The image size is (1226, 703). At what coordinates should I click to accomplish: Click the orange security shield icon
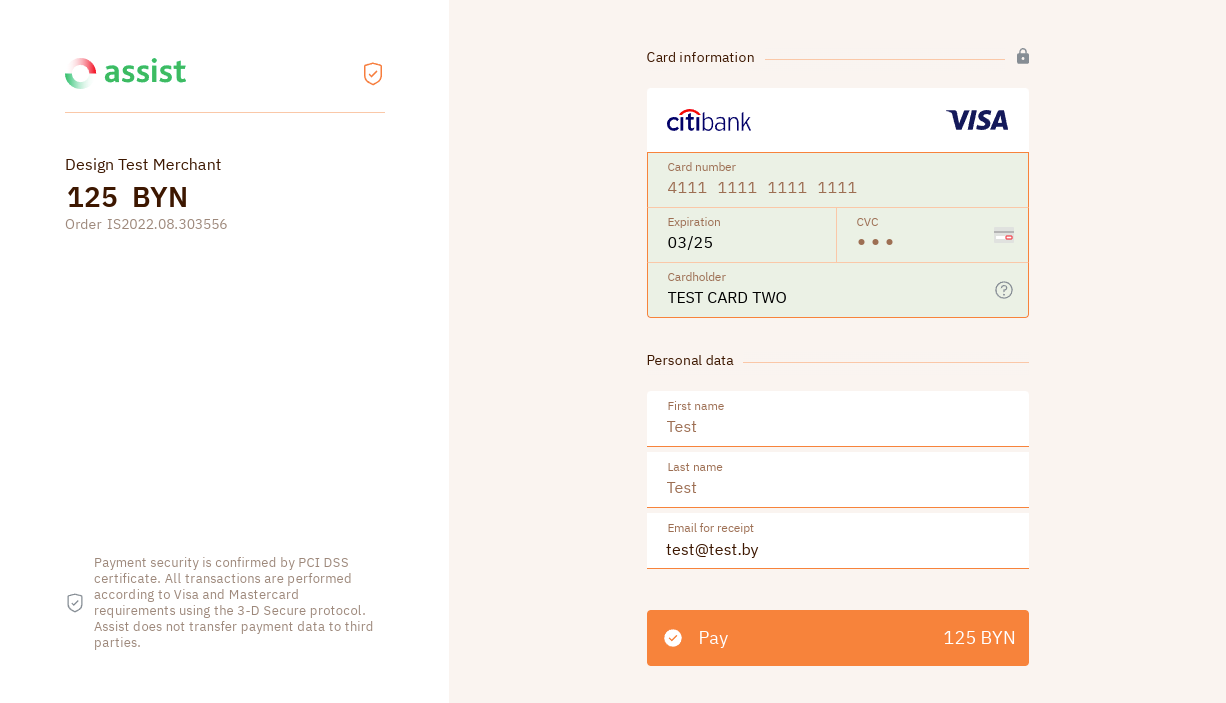[373, 74]
